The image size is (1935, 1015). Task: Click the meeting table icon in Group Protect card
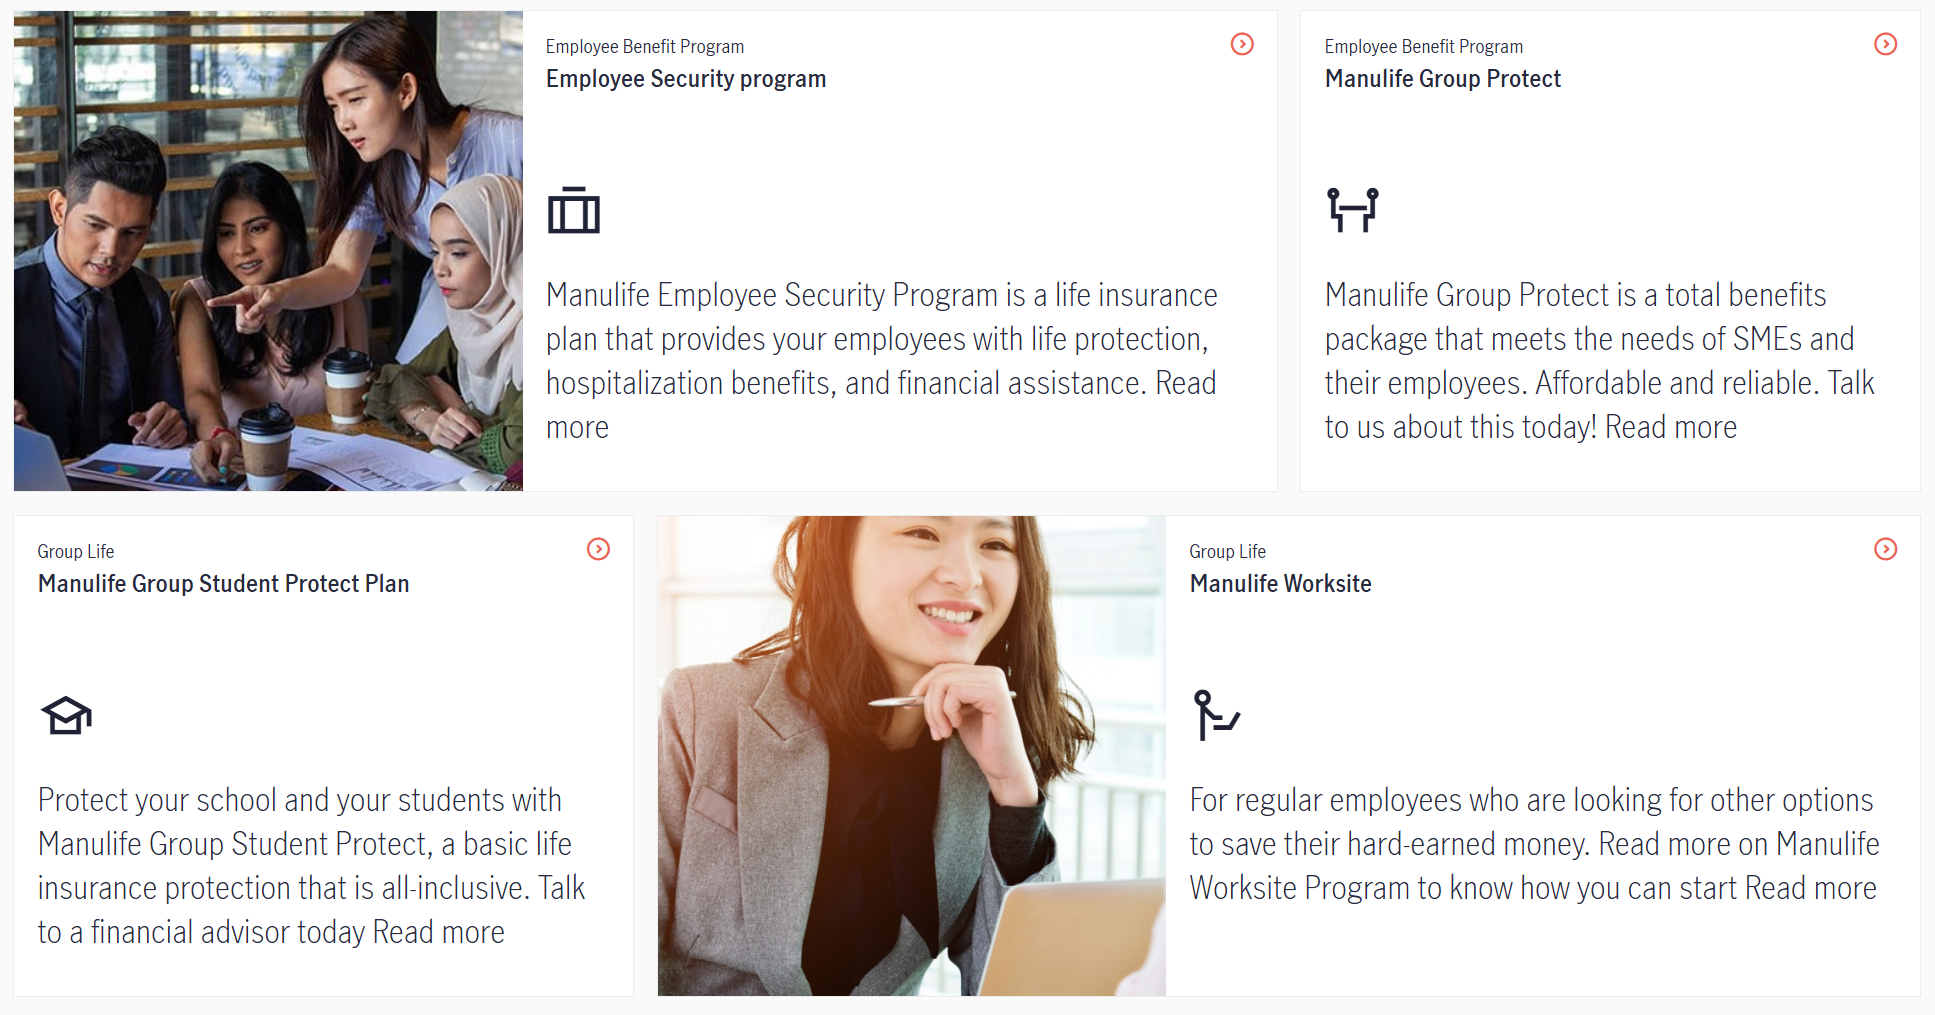pos(1352,210)
